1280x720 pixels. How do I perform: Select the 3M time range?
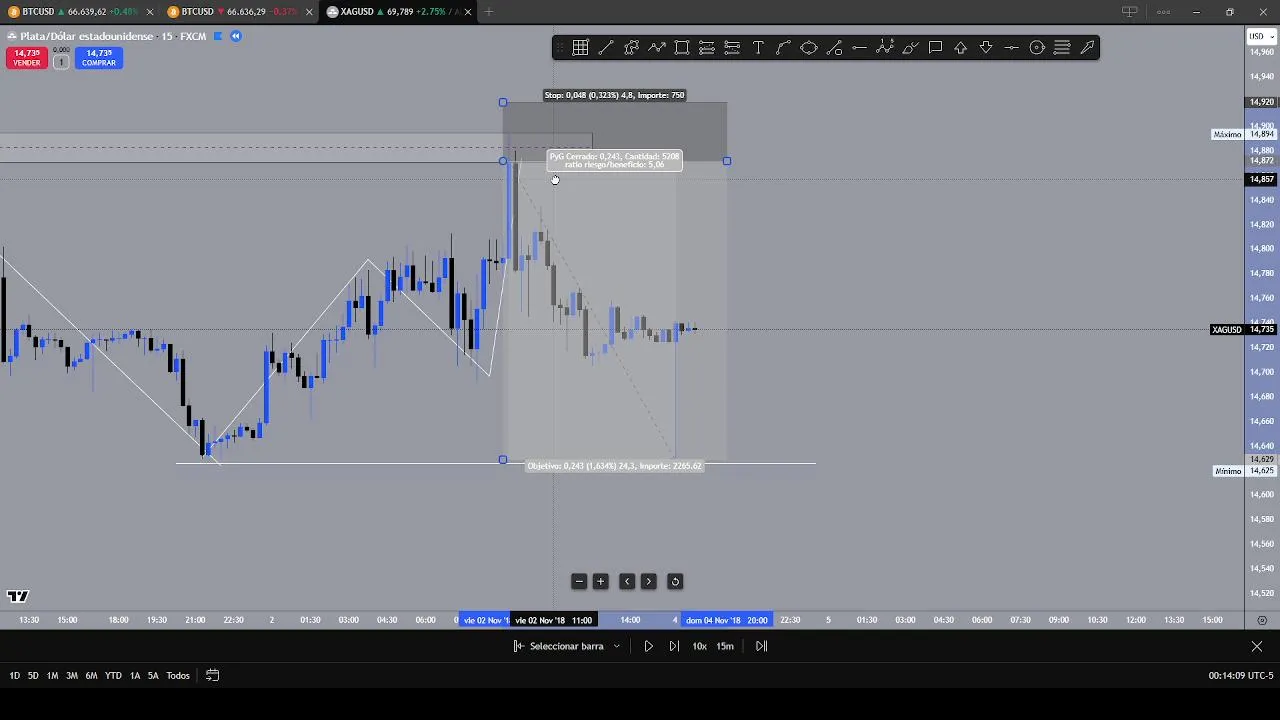click(x=72, y=676)
